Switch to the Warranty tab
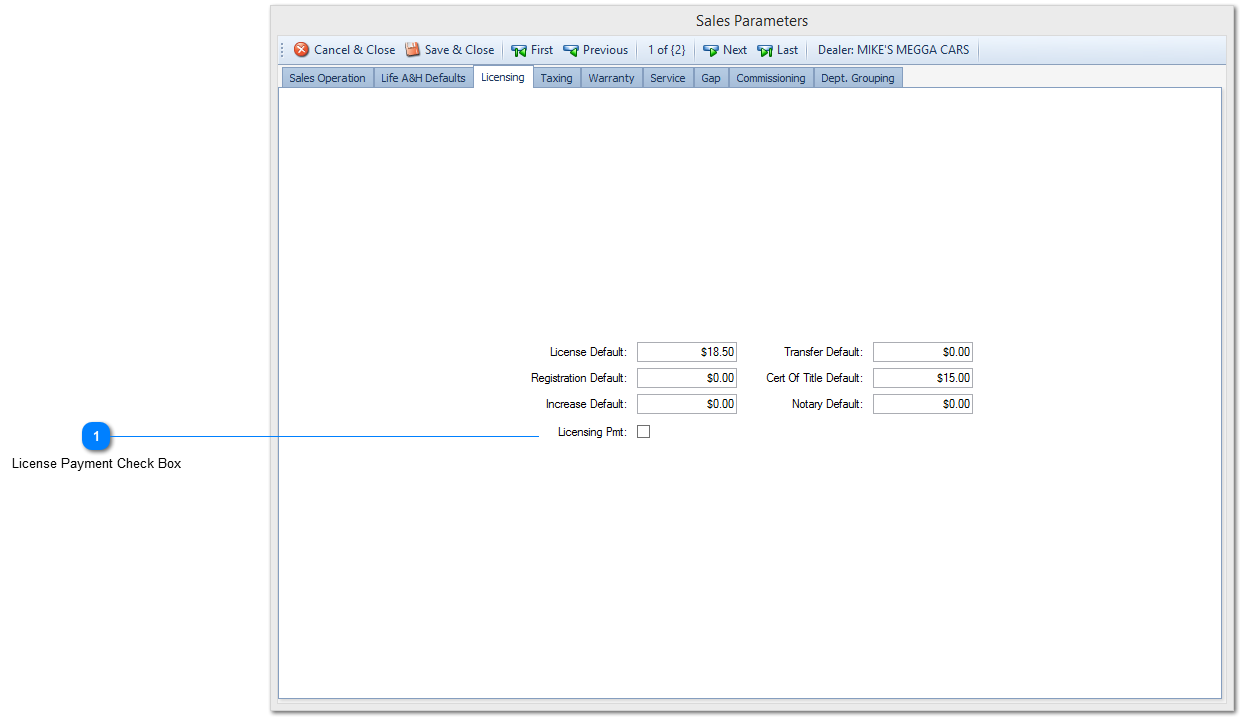This screenshot has height=720, width=1243. coord(611,78)
